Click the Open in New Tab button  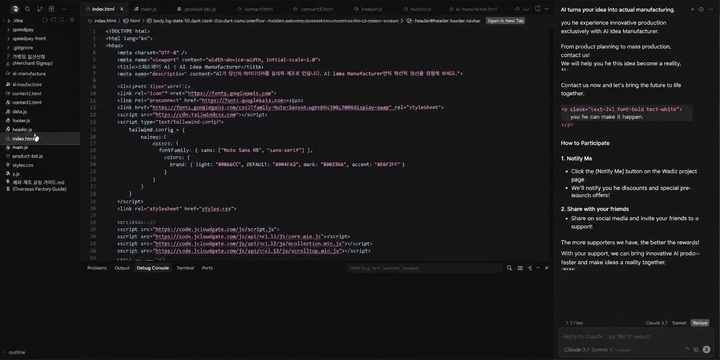(505, 21)
